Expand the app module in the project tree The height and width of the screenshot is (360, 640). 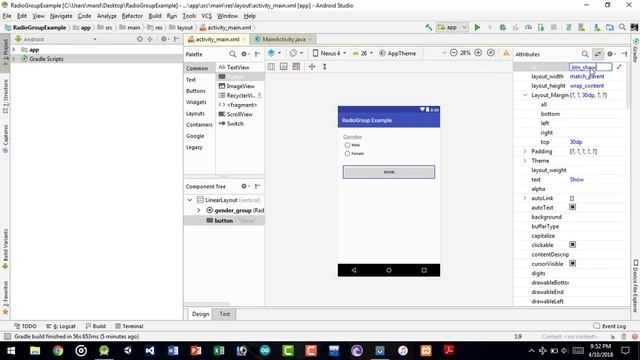point(14,49)
